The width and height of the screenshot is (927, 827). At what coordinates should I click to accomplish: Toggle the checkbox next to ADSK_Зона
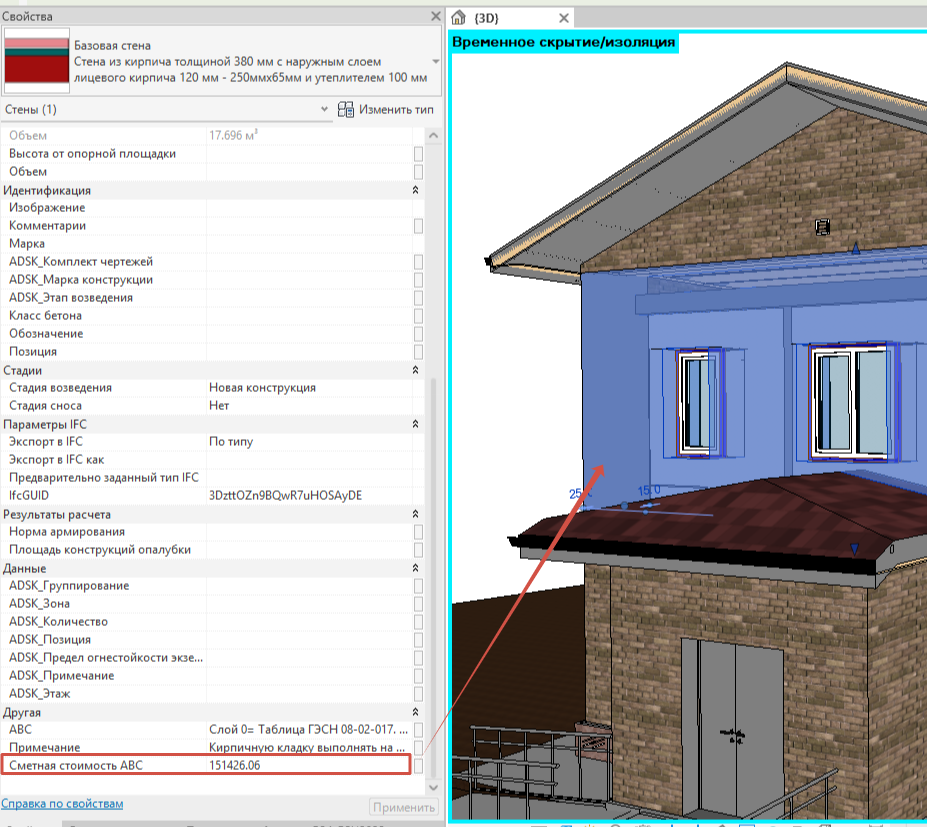[419, 604]
